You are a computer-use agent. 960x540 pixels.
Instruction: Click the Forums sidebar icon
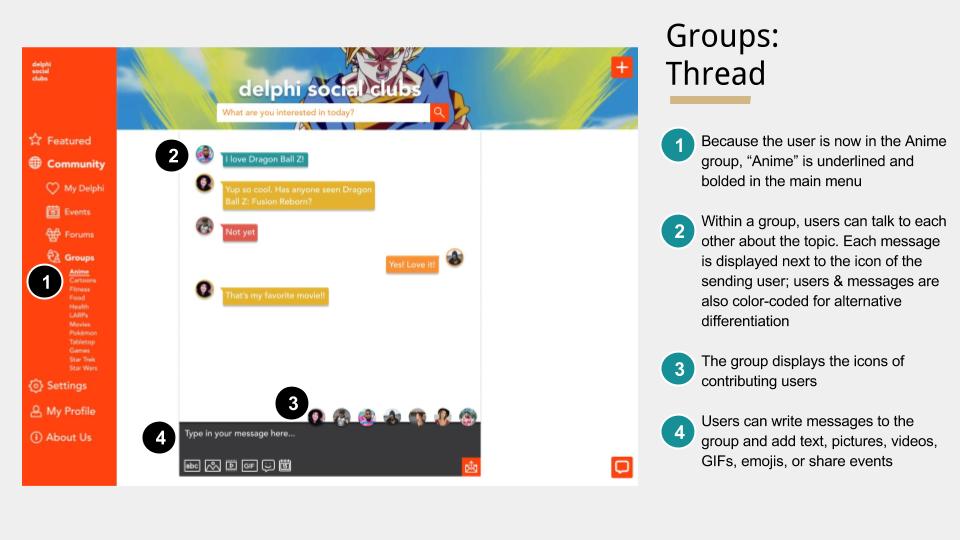click(x=53, y=234)
